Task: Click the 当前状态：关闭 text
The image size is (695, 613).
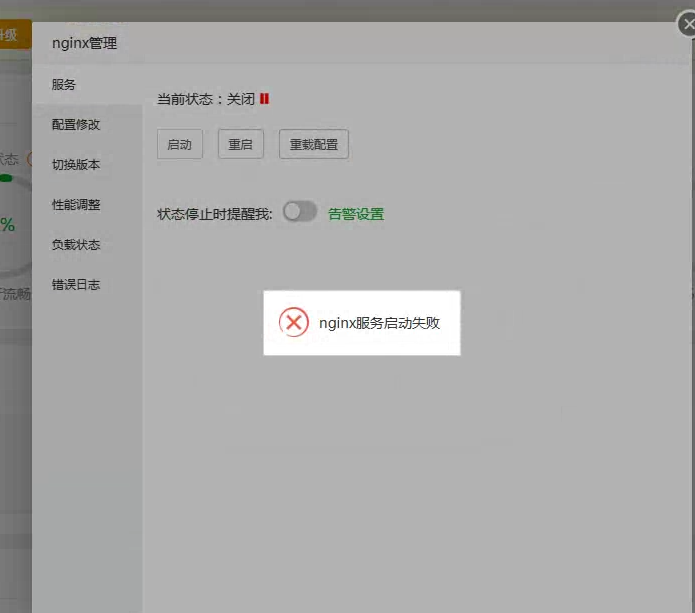Action: click(x=206, y=99)
